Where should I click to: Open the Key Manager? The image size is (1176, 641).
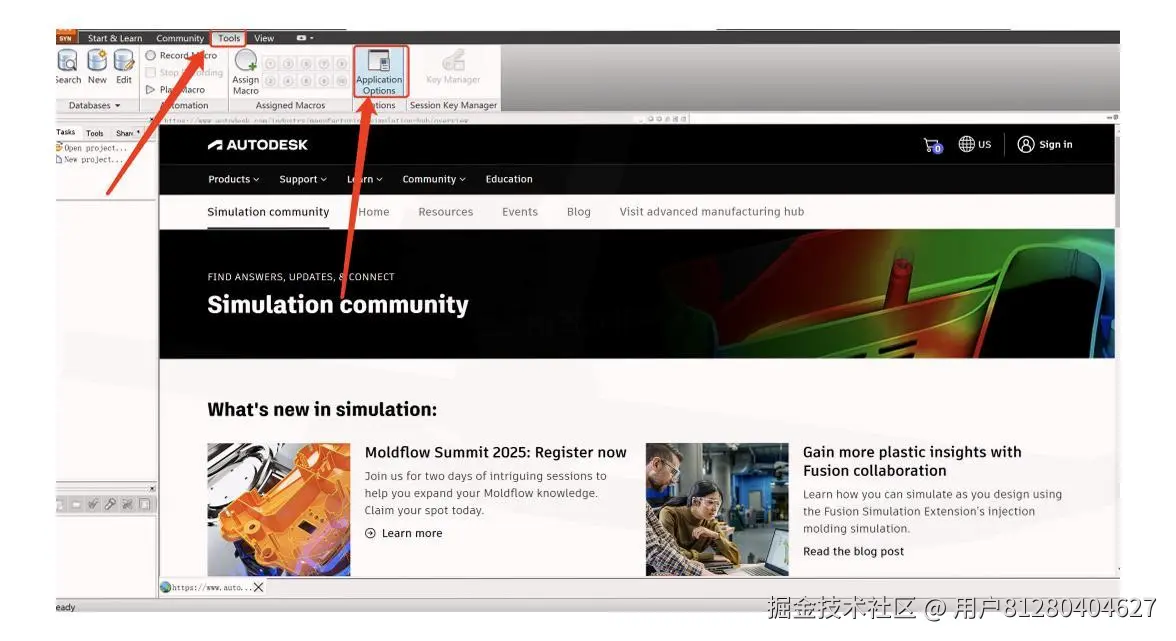(453, 64)
